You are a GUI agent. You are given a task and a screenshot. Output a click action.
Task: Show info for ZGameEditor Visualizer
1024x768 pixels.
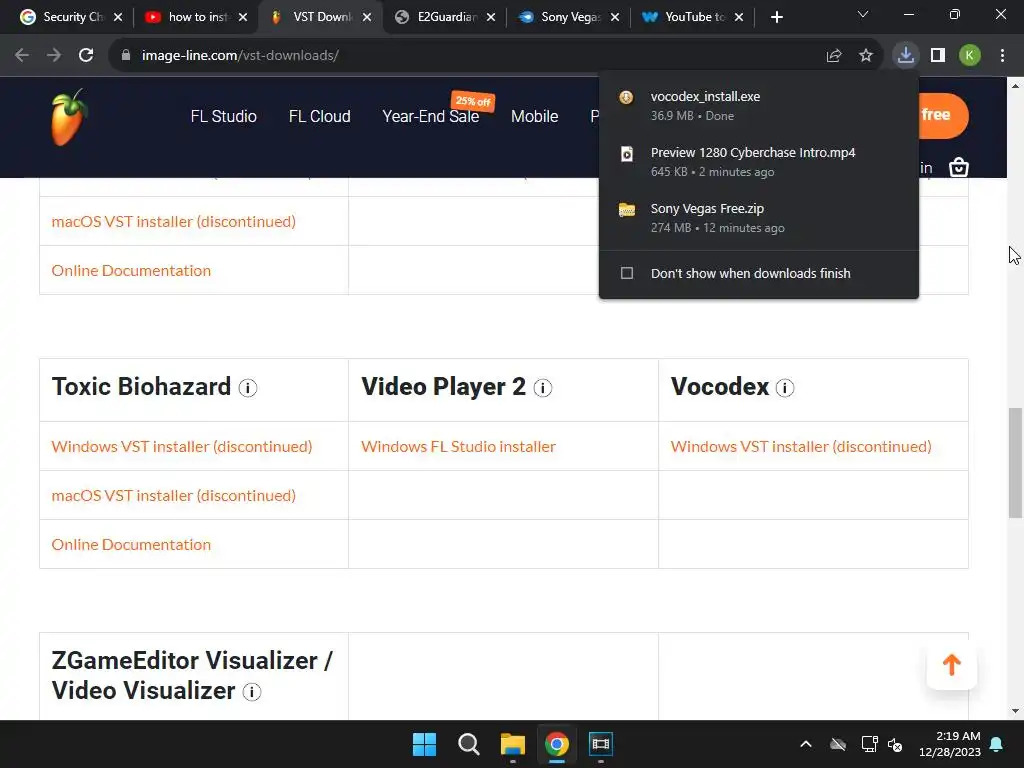251,692
